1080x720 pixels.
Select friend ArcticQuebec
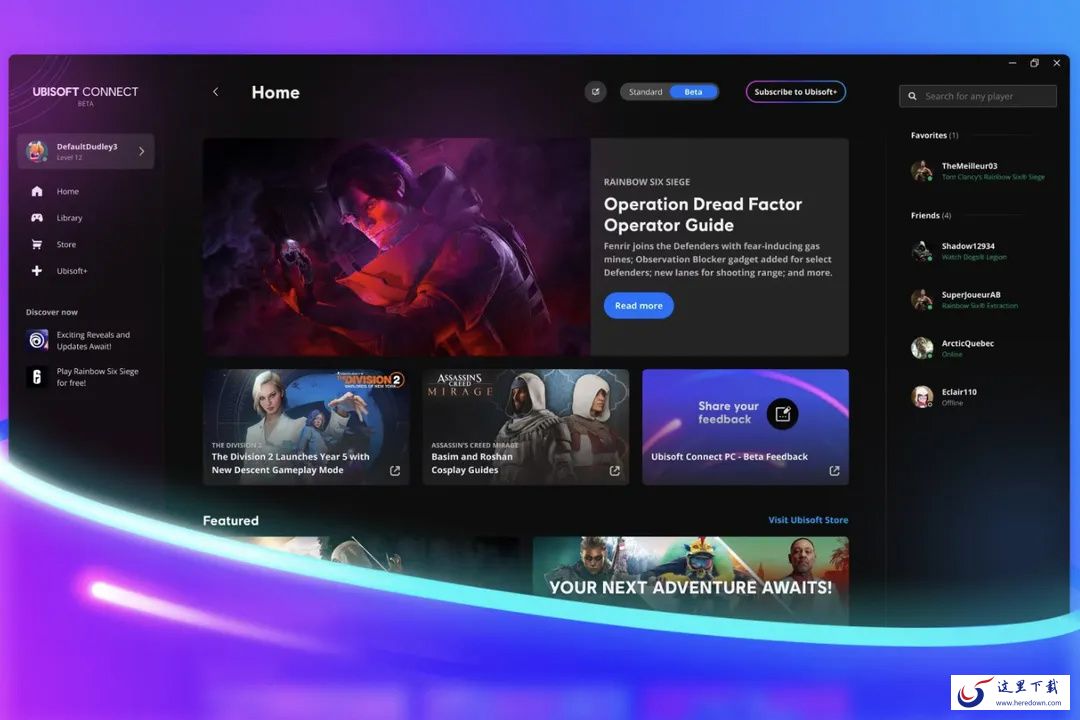click(968, 343)
